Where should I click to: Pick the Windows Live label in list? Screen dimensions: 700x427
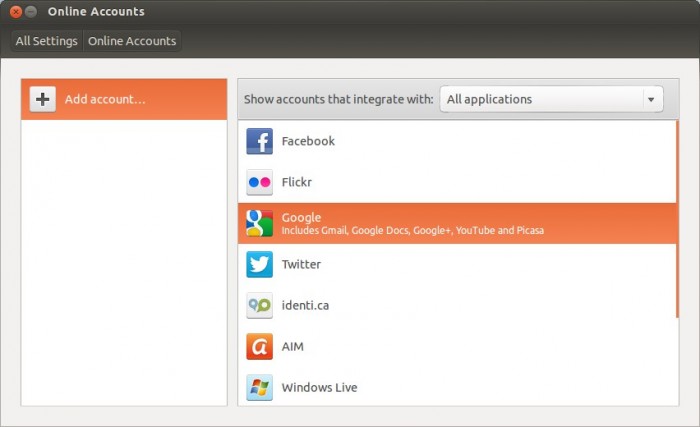click(319, 388)
